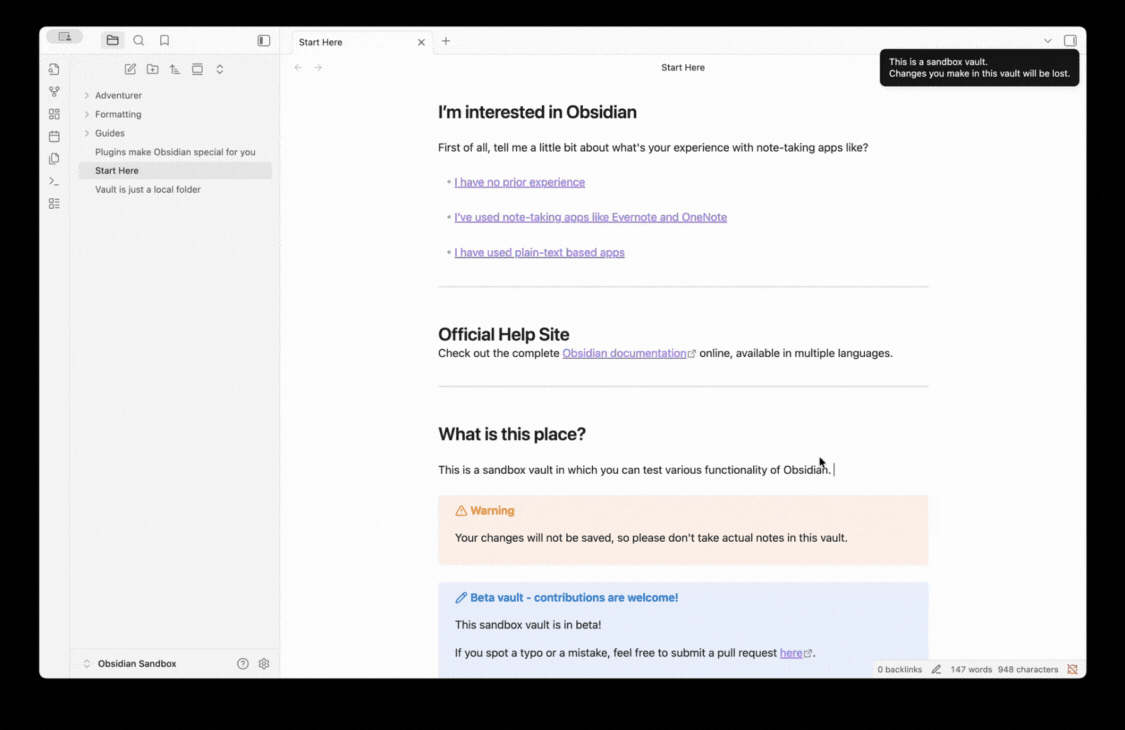The width and height of the screenshot is (1125, 730).
Task: Open canvas ribbon icon with four squares
Action: pos(54,114)
